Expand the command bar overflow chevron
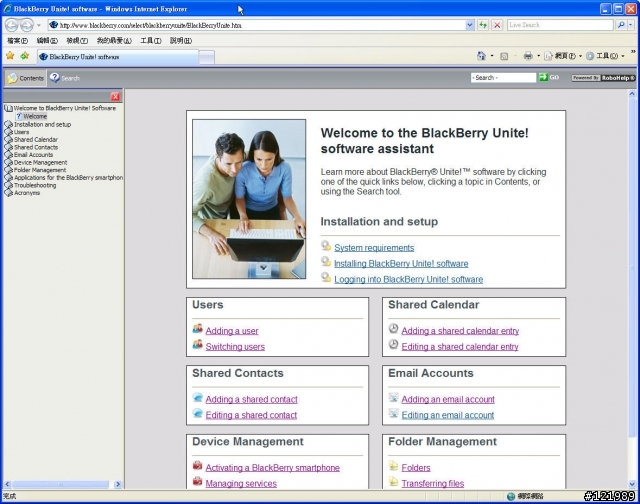This screenshot has width=640, height=504. point(633,52)
